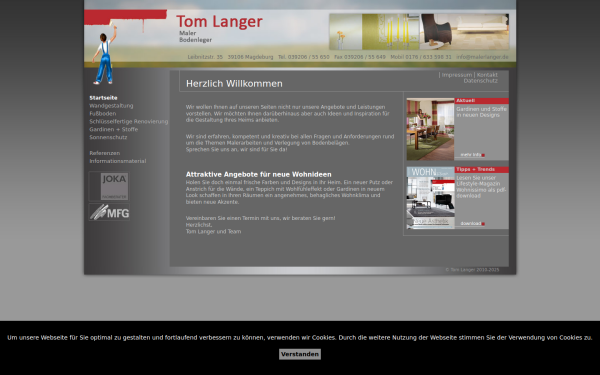Click the Tom Langer logo title
The height and width of the screenshot is (375, 600).
tap(219, 22)
